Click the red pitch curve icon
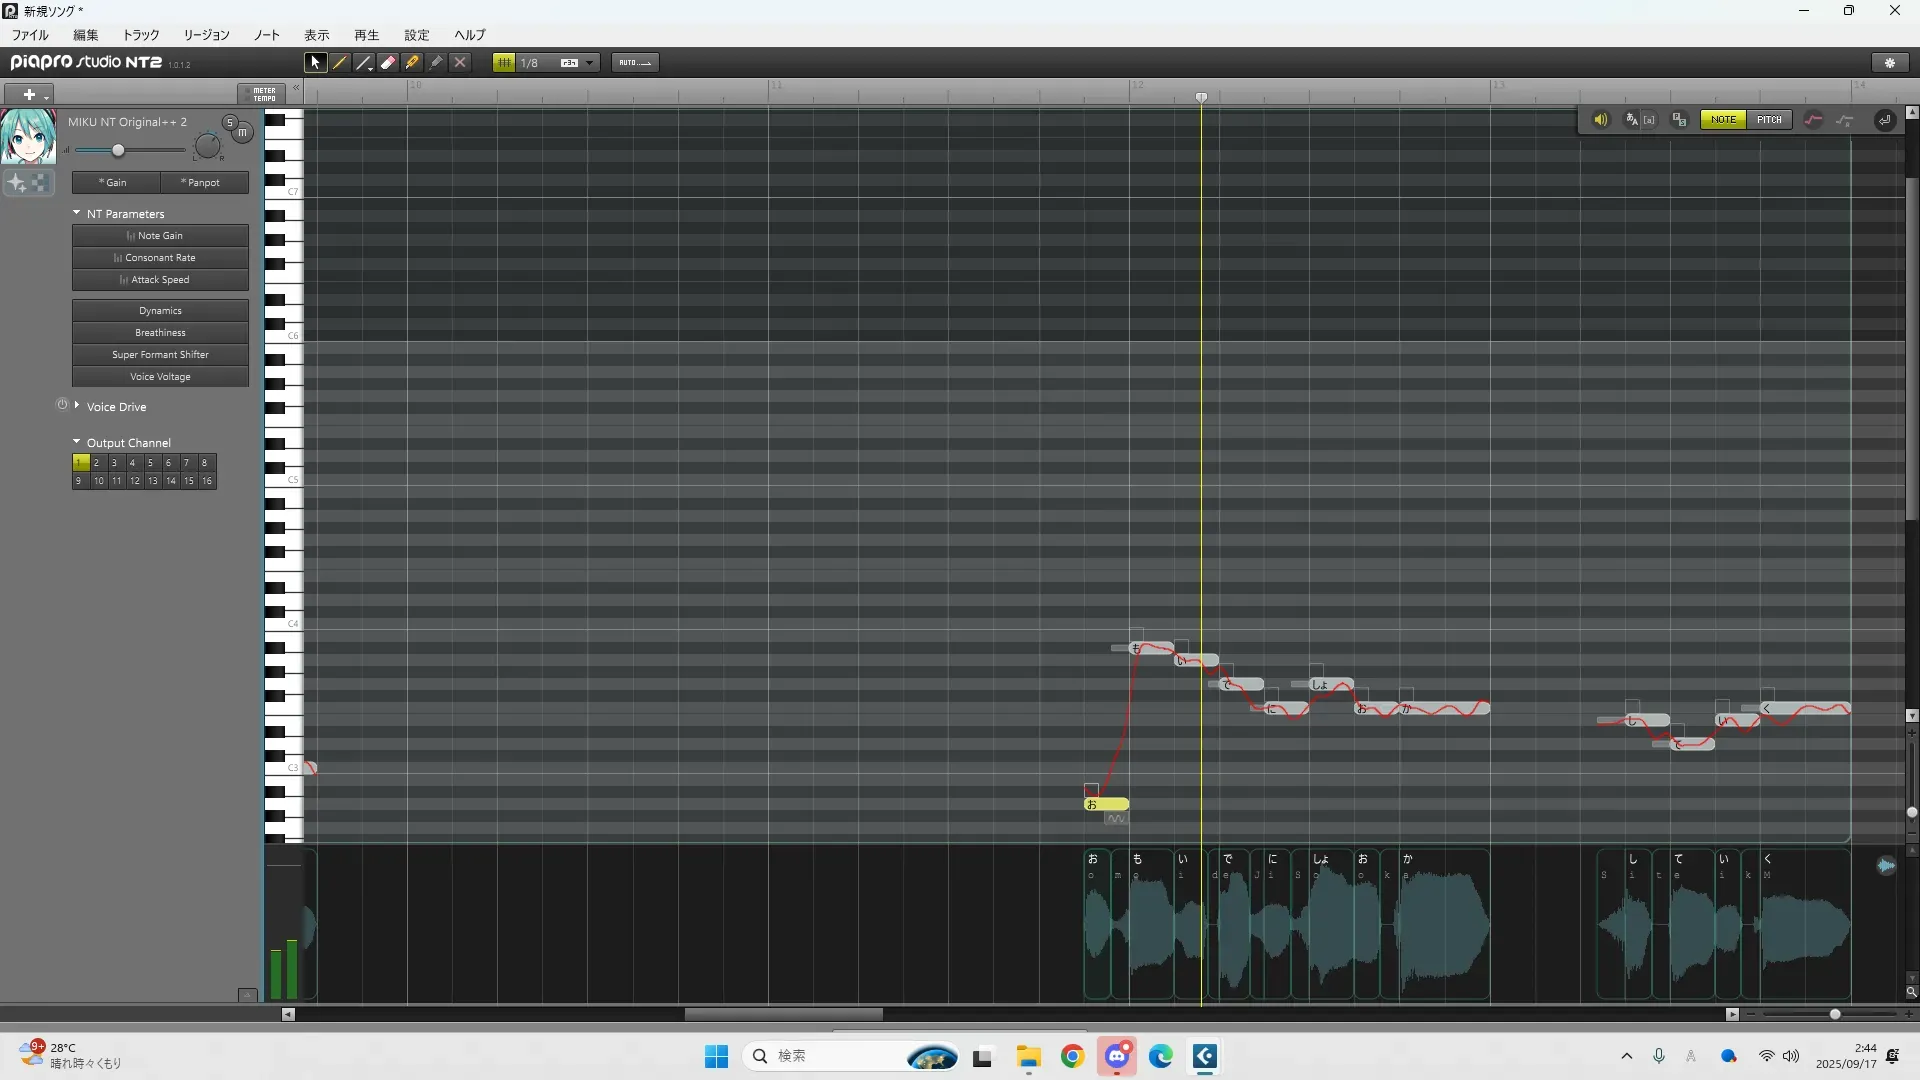 [x=1813, y=120]
